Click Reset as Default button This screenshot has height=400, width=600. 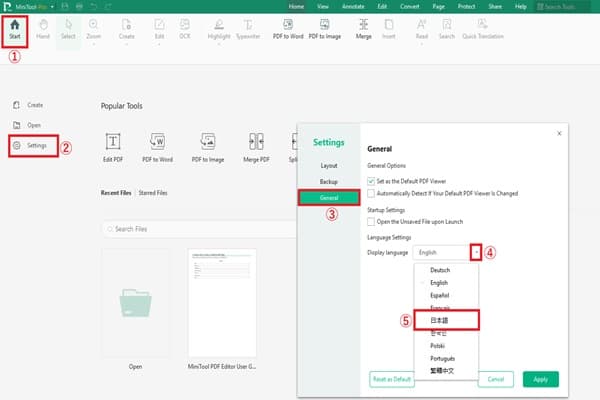[392, 379]
